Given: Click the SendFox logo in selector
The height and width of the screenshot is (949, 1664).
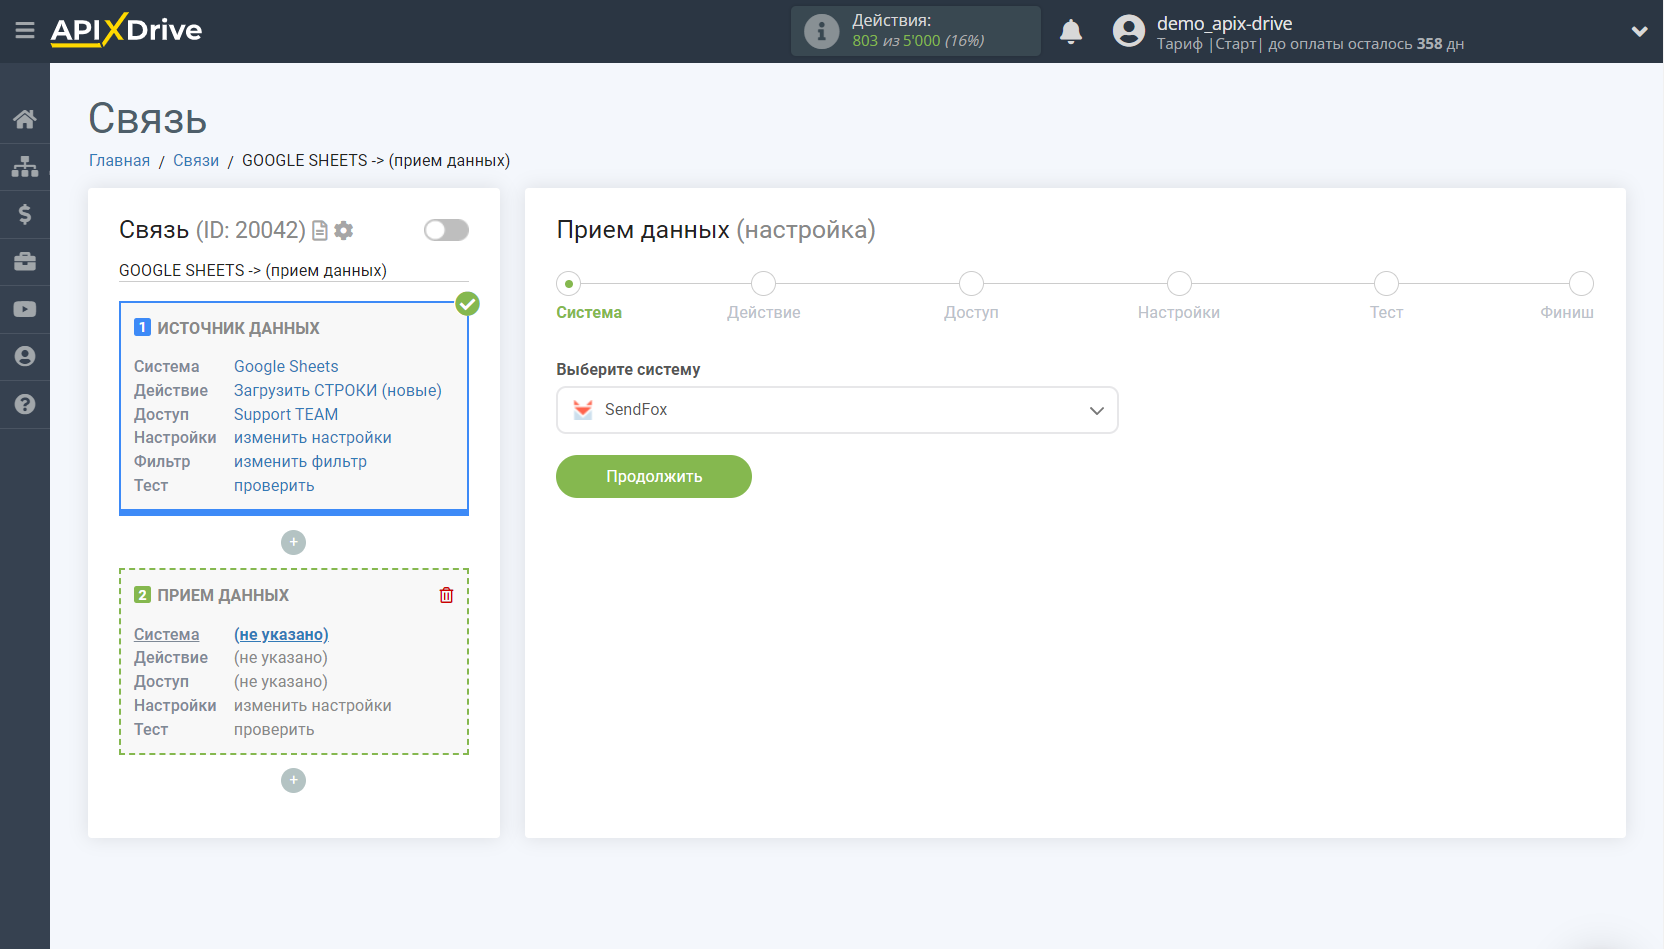Looking at the screenshot, I should click(x=583, y=409).
